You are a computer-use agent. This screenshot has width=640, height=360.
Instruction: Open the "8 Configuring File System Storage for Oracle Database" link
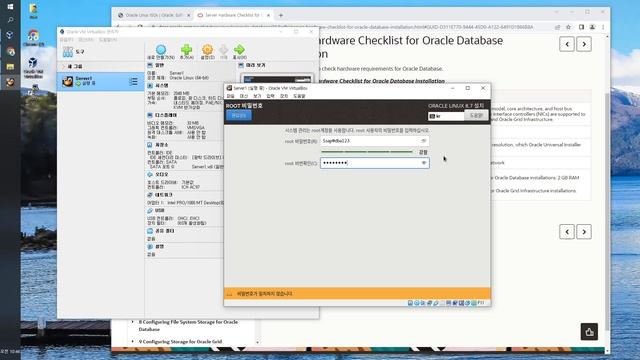pos(188,325)
